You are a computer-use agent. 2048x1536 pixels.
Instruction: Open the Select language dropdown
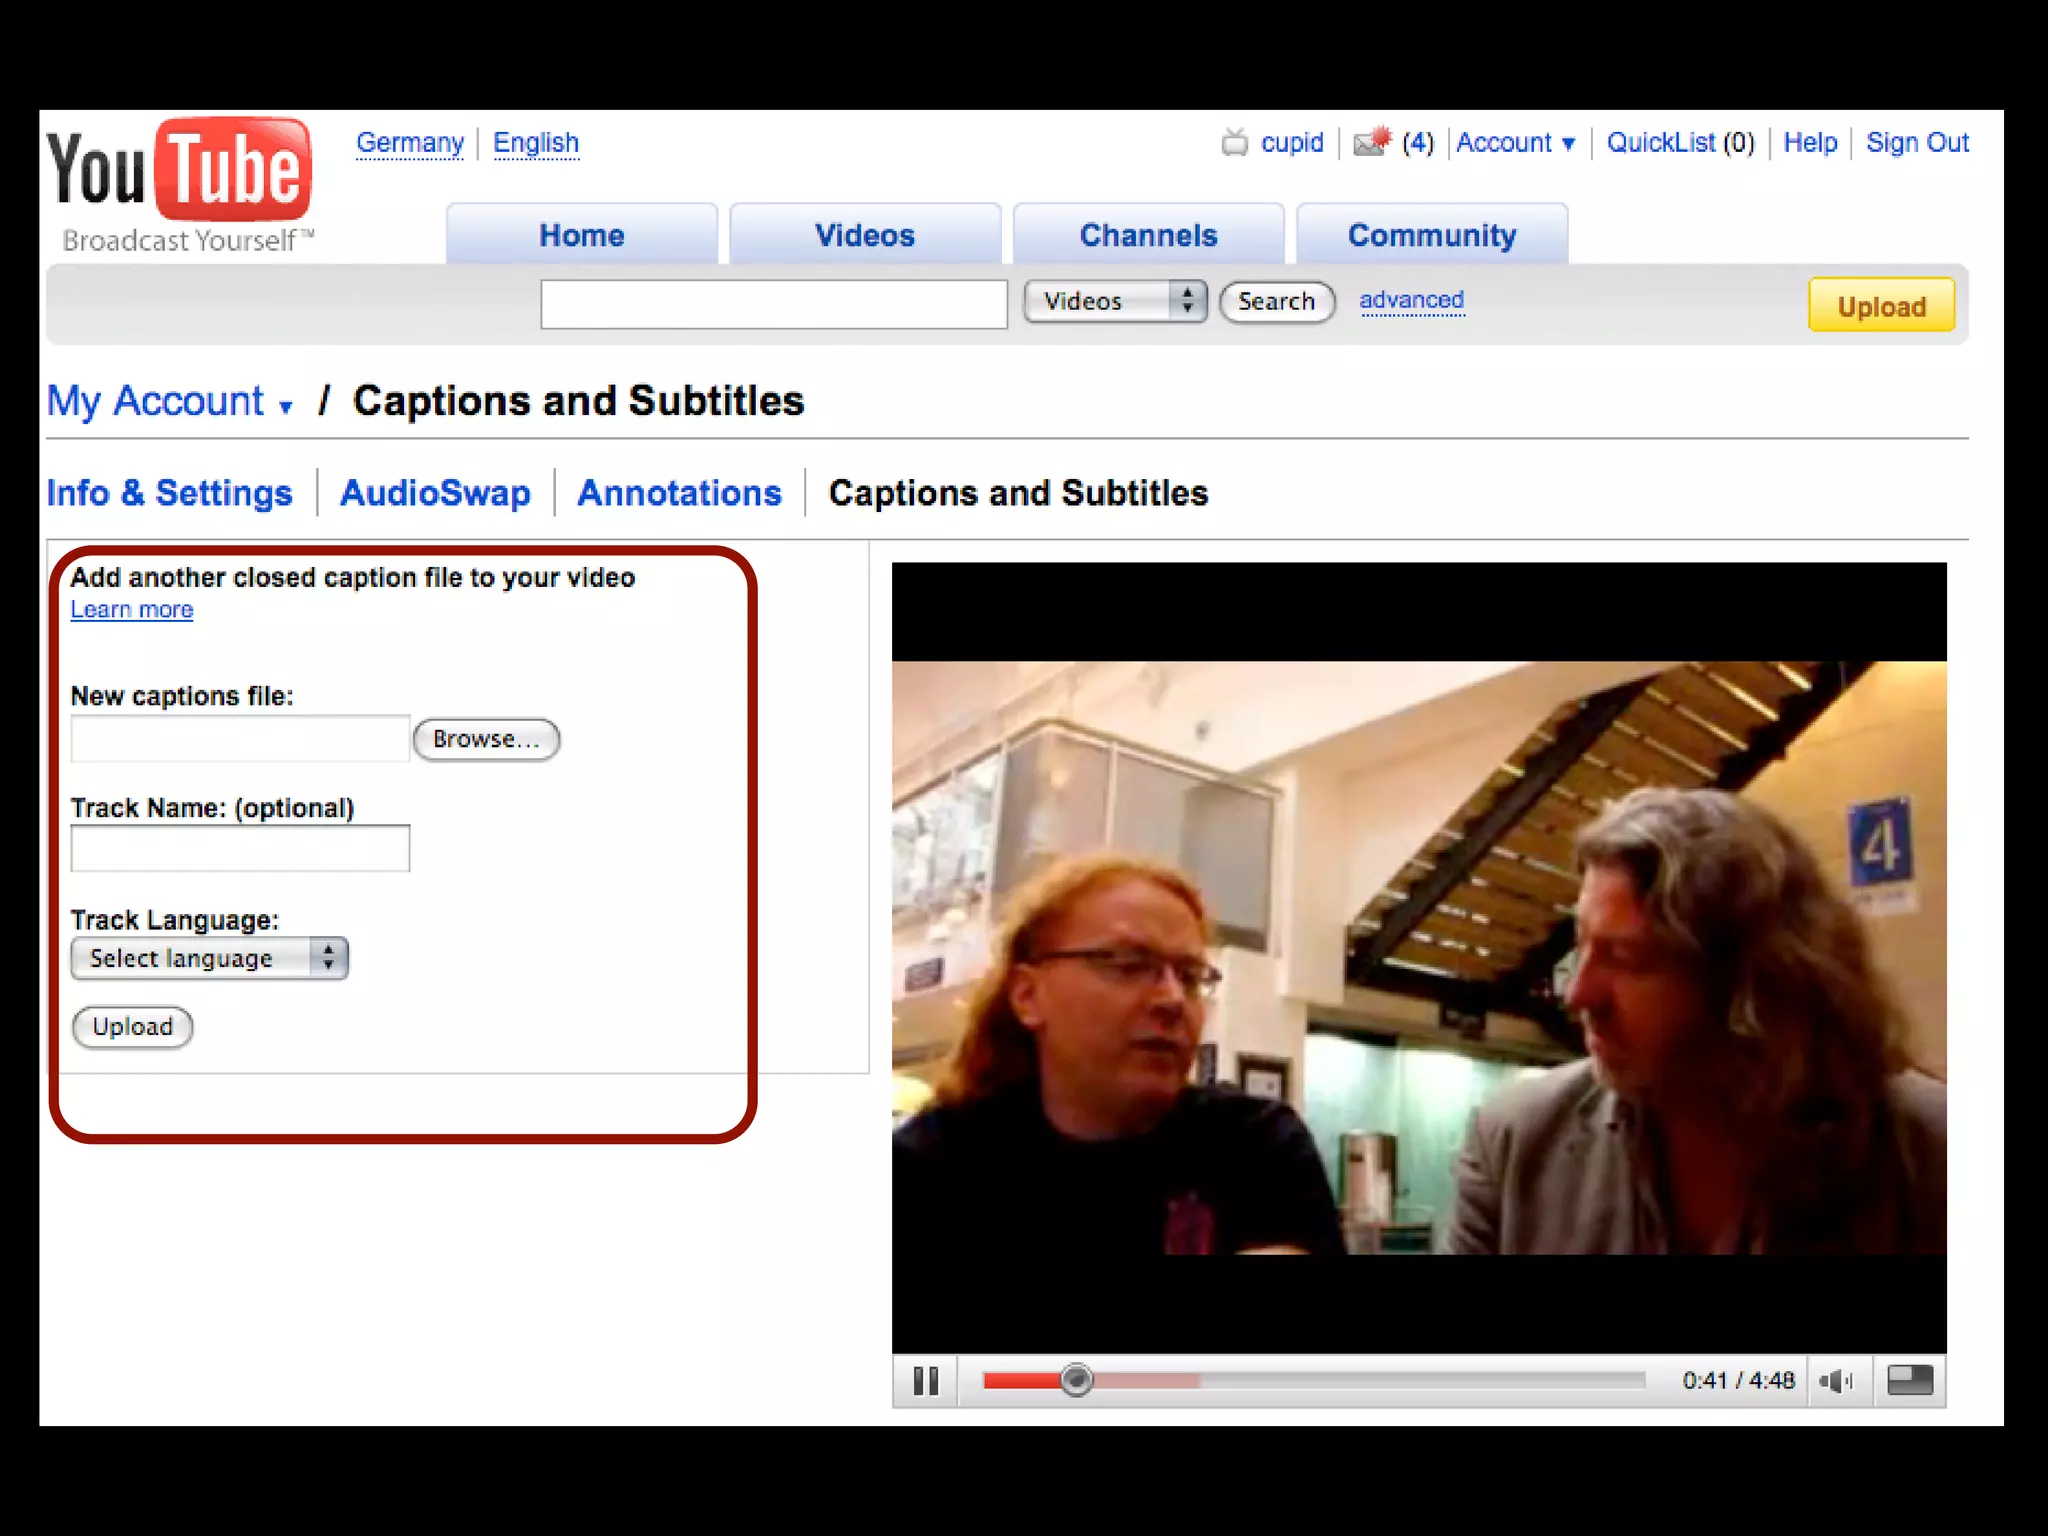coord(209,958)
